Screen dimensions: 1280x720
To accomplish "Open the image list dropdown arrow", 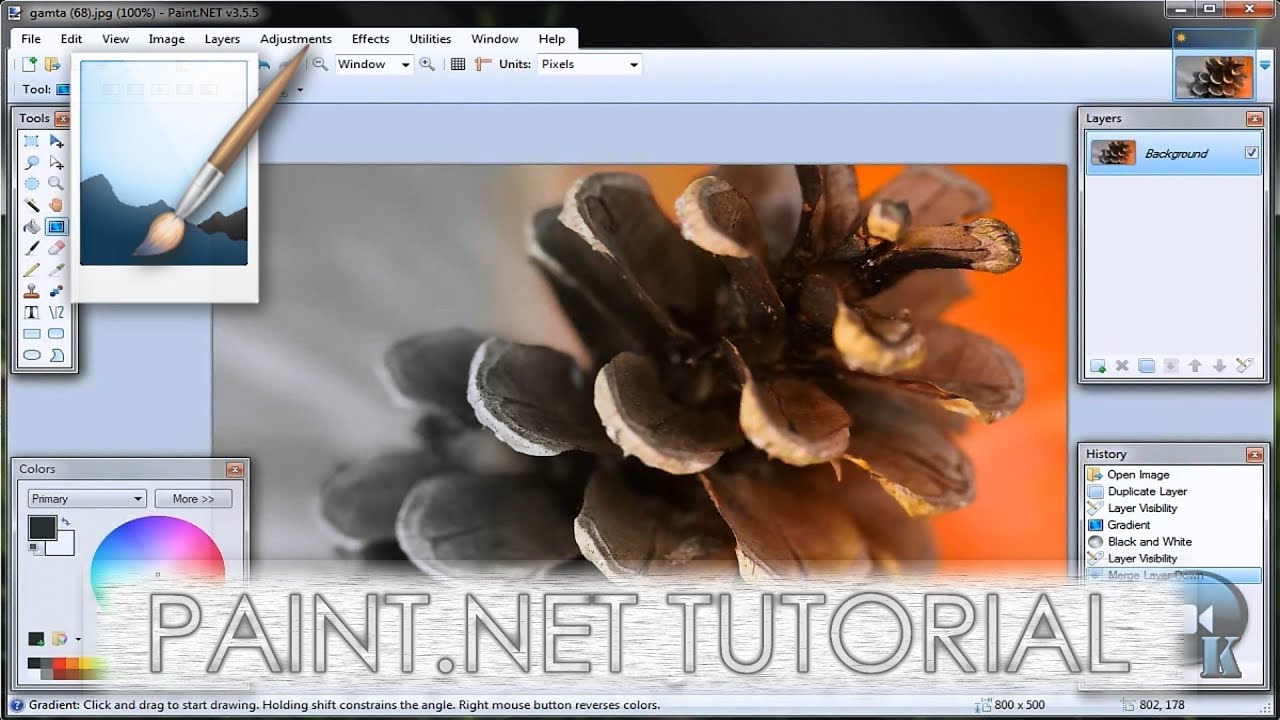I will pyautogui.click(x=1265, y=65).
